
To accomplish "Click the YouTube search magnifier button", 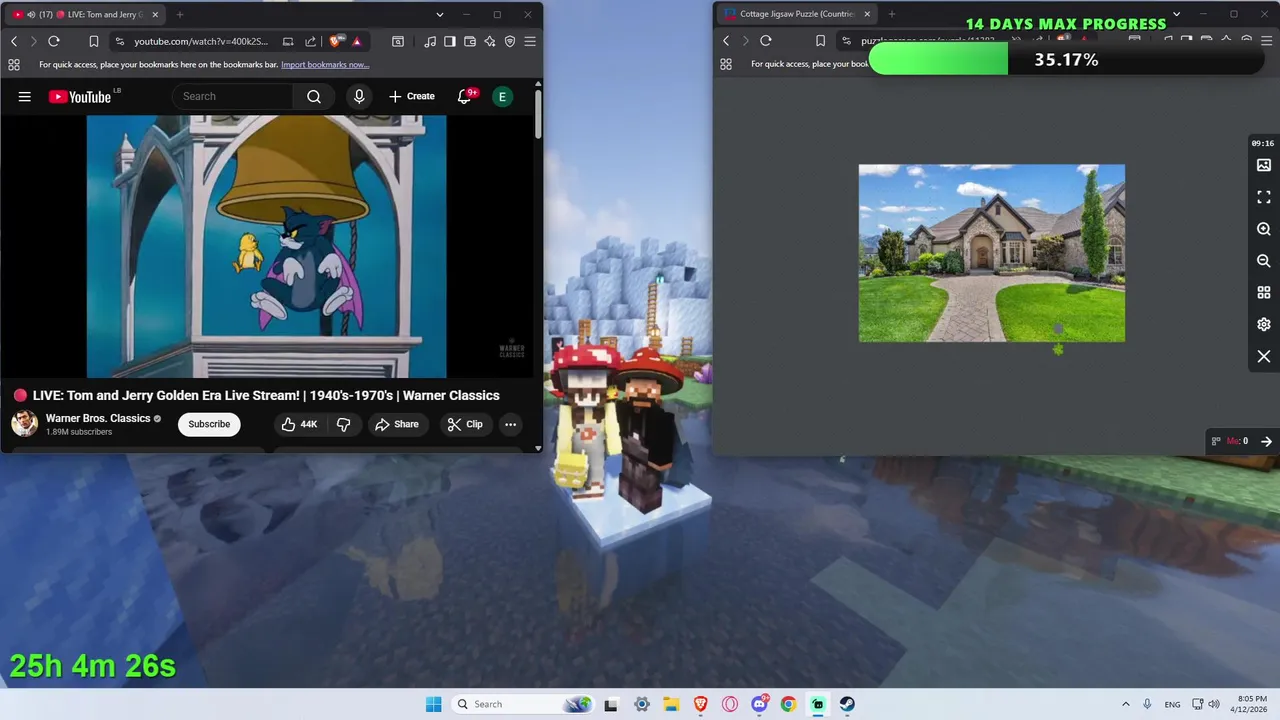I will pos(314,96).
